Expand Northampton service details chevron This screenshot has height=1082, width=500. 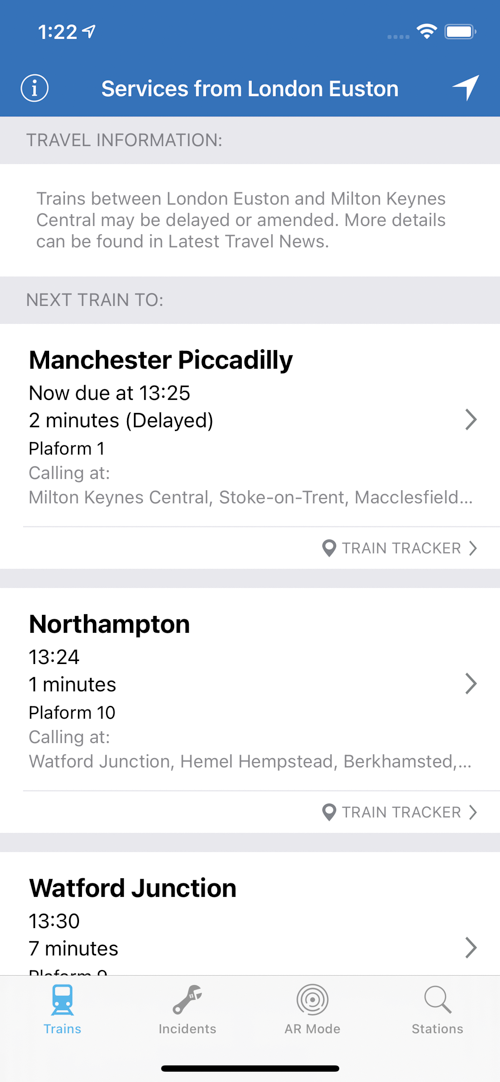[x=471, y=683]
